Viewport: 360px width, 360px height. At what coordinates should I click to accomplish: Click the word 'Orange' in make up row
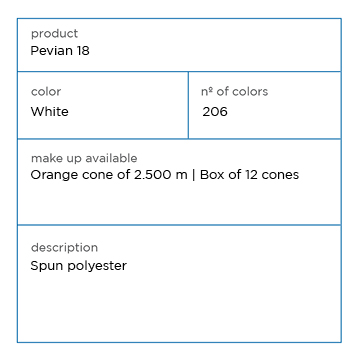click(x=53, y=175)
